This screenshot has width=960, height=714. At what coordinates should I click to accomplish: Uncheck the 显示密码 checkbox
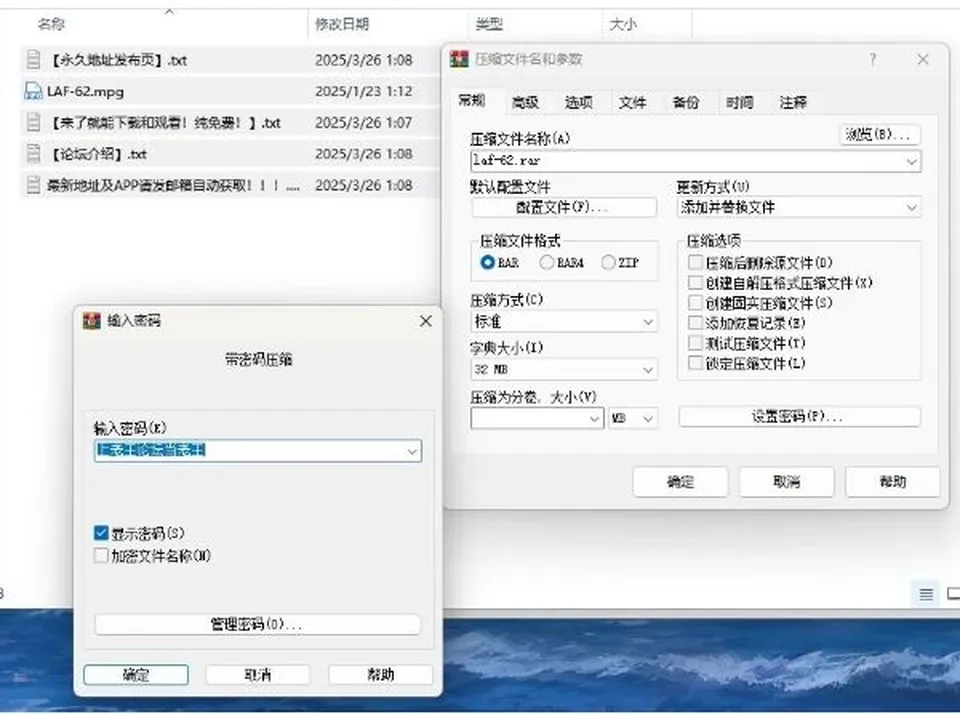point(101,533)
